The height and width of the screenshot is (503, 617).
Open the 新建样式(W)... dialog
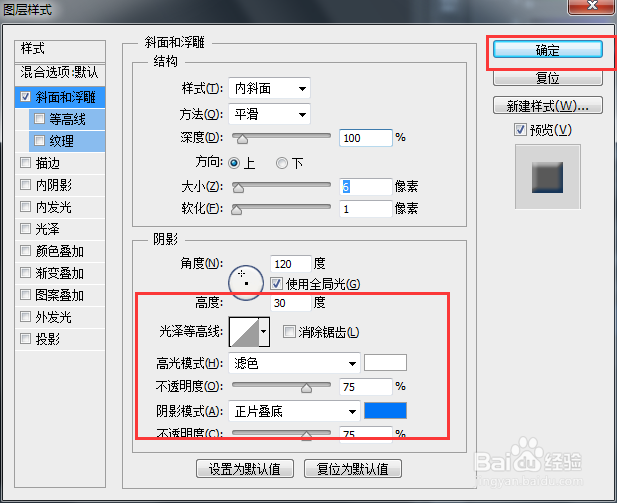tap(547, 105)
